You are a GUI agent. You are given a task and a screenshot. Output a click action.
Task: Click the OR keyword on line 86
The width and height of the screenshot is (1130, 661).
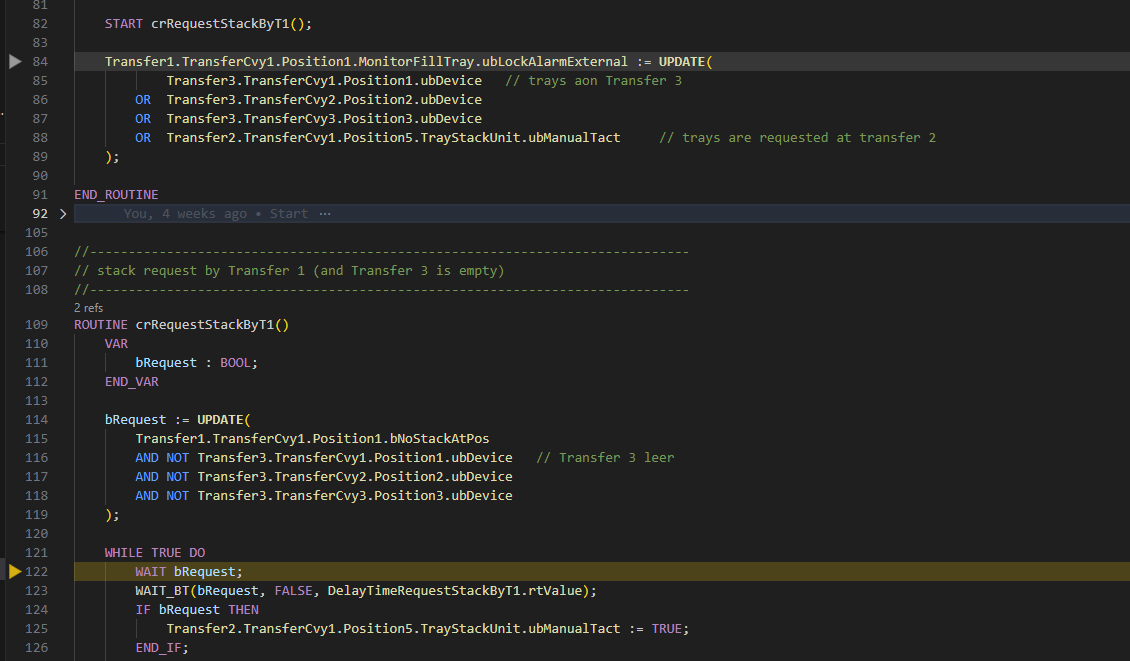coord(143,99)
